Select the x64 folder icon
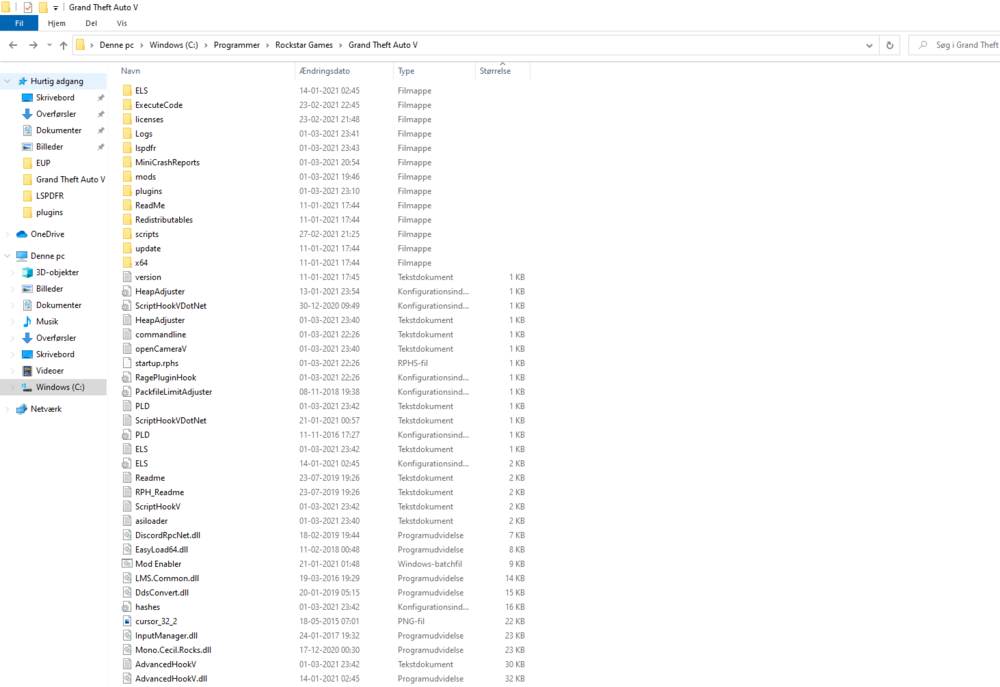The image size is (1000, 687). coord(127,263)
